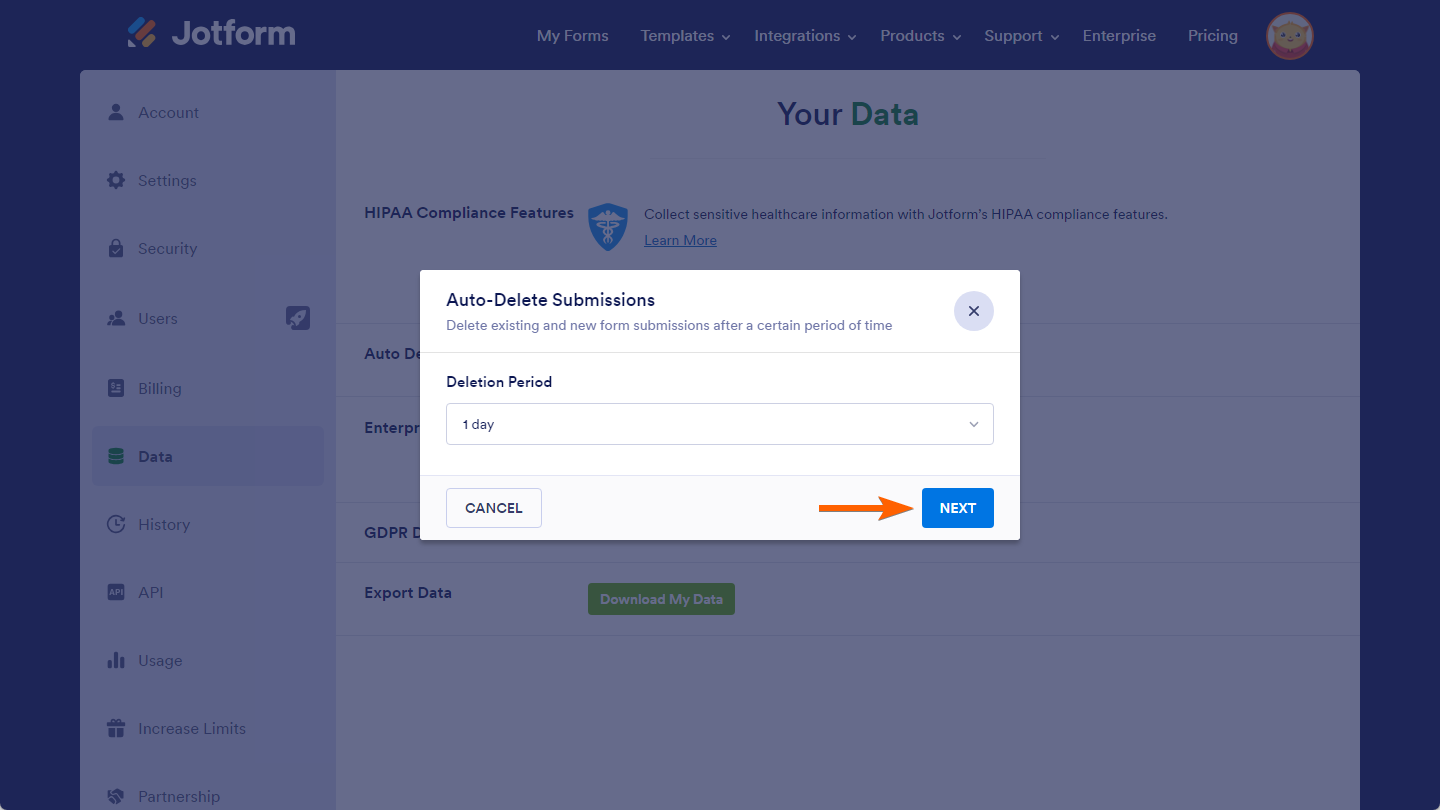Open the API sidebar icon
1440x810 pixels.
coord(116,592)
